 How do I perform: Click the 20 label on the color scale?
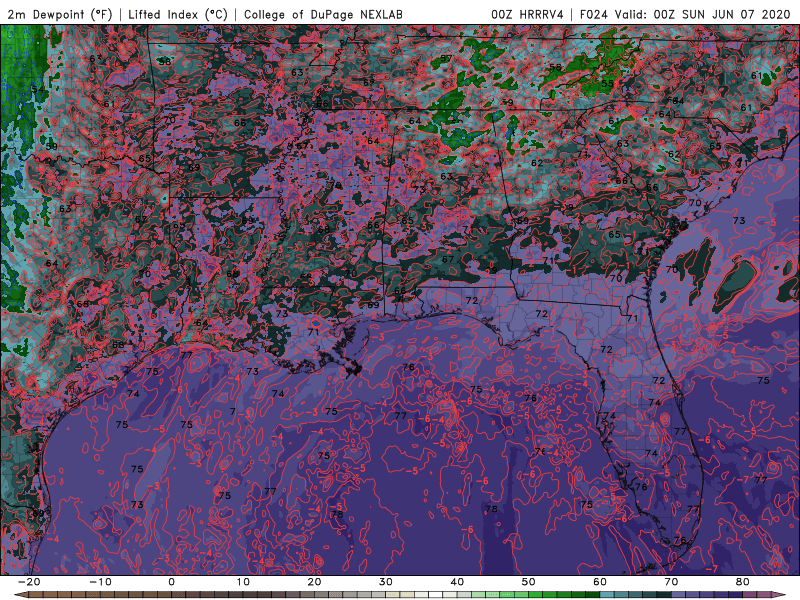pos(314,582)
